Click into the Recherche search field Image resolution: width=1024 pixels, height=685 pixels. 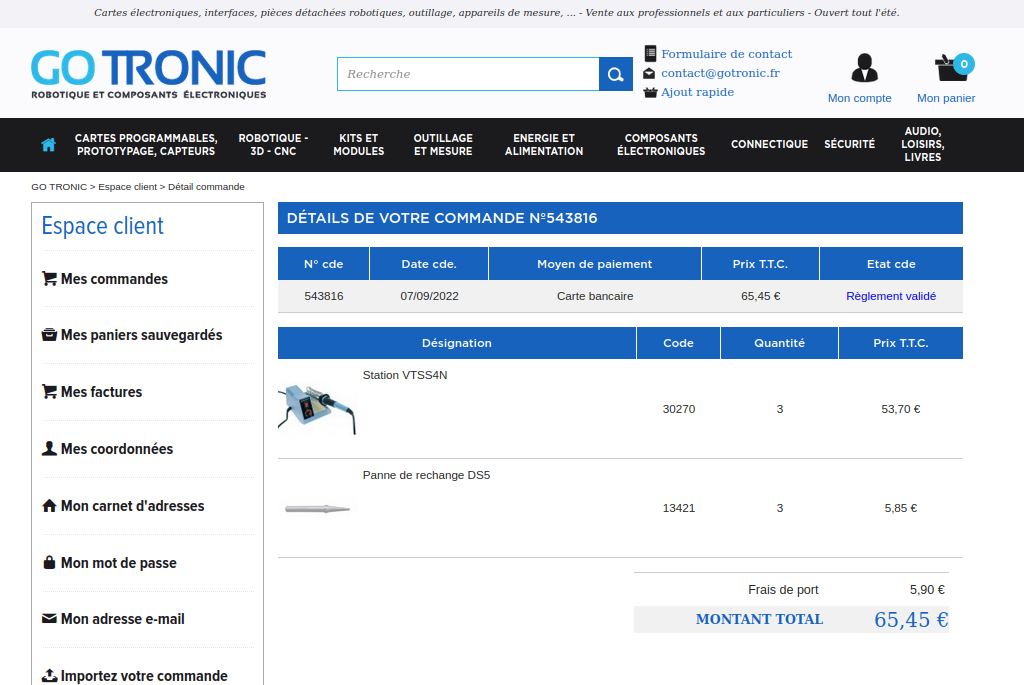[x=467, y=74]
